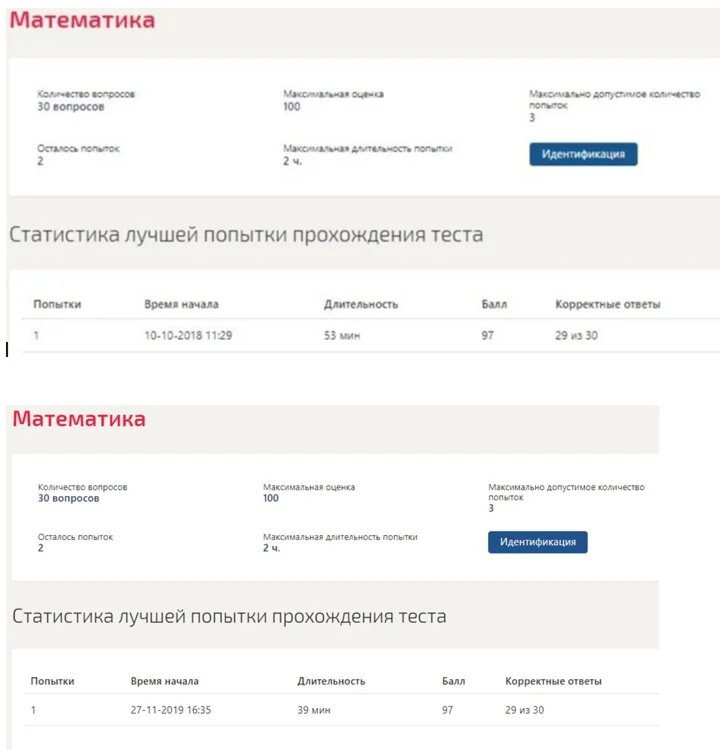The width and height of the screenshot is (720, 750).
Task: Click the 39 мин duration cell
Action: point(314,710)
